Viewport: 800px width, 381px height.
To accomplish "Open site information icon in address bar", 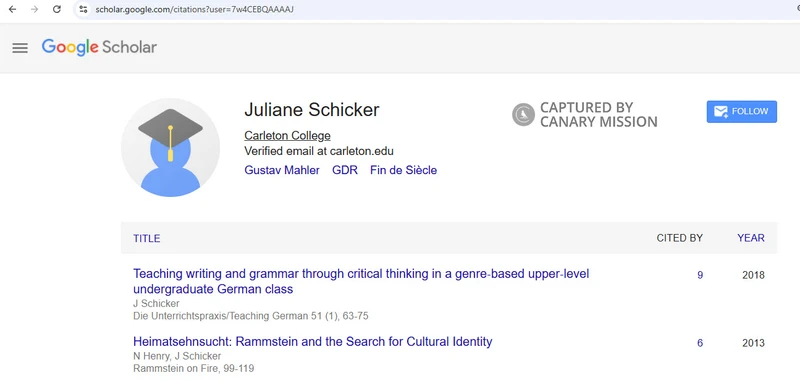I will tap(84, 9).
